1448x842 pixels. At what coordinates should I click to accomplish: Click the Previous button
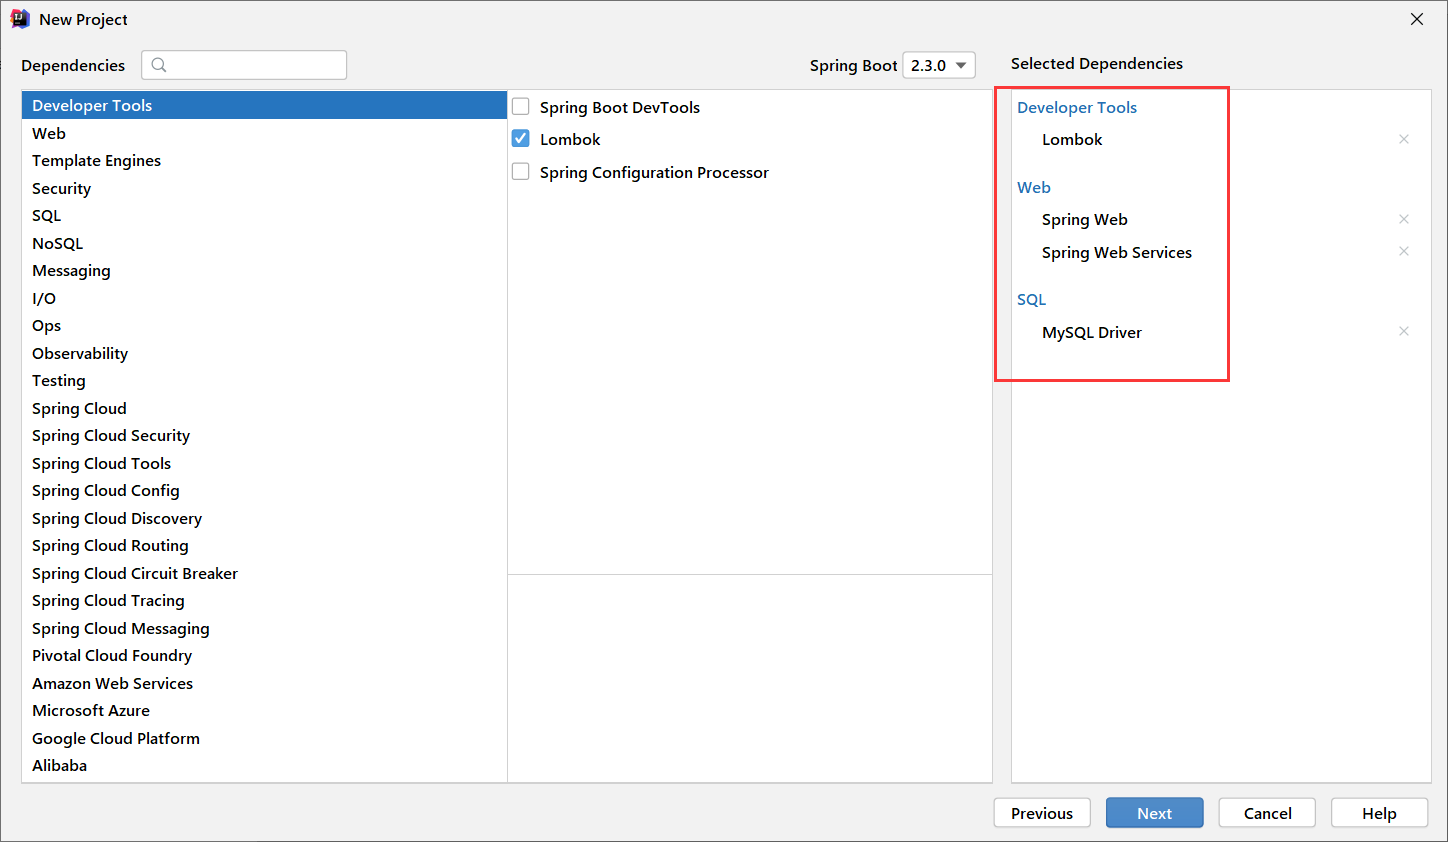tap(1042, 813)
